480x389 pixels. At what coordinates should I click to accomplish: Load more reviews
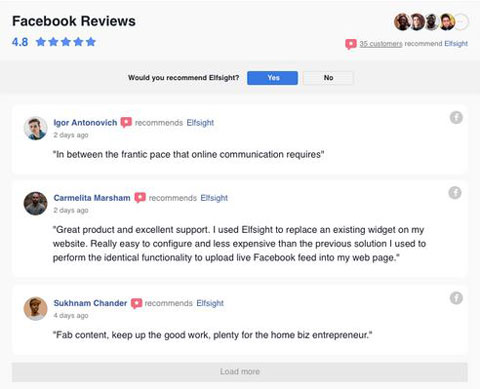click(x=240, y=372)
